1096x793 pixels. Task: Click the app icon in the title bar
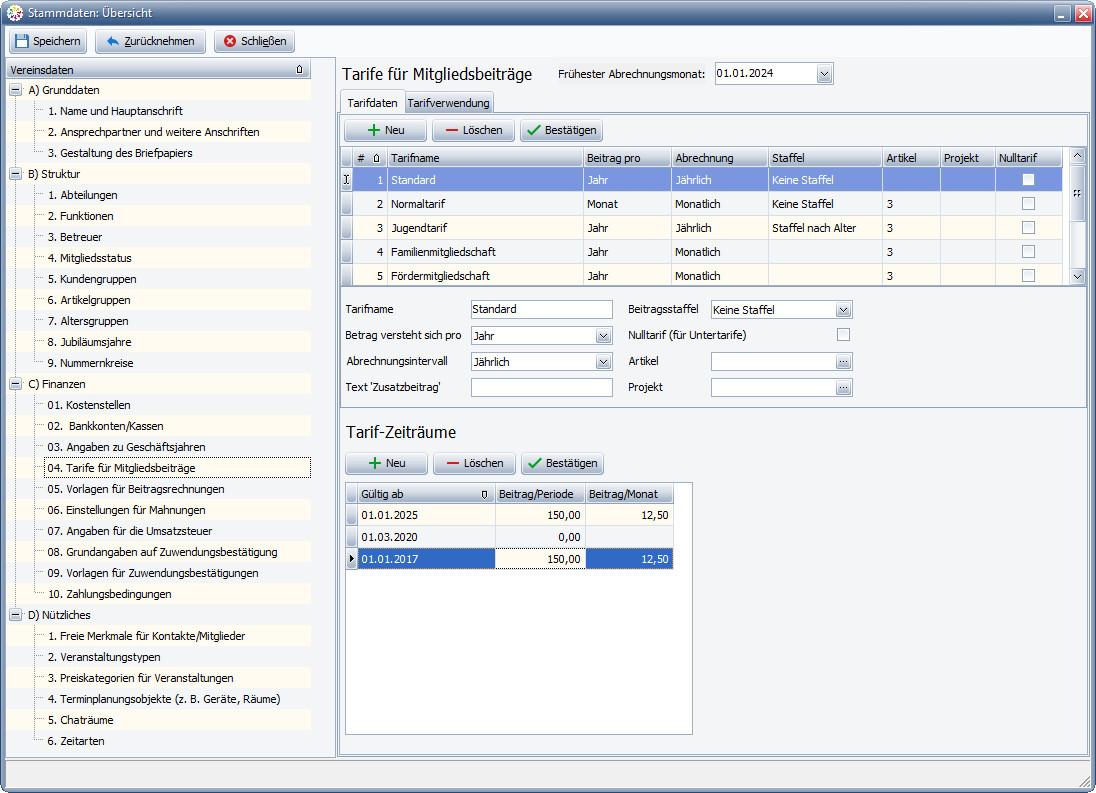15,13
